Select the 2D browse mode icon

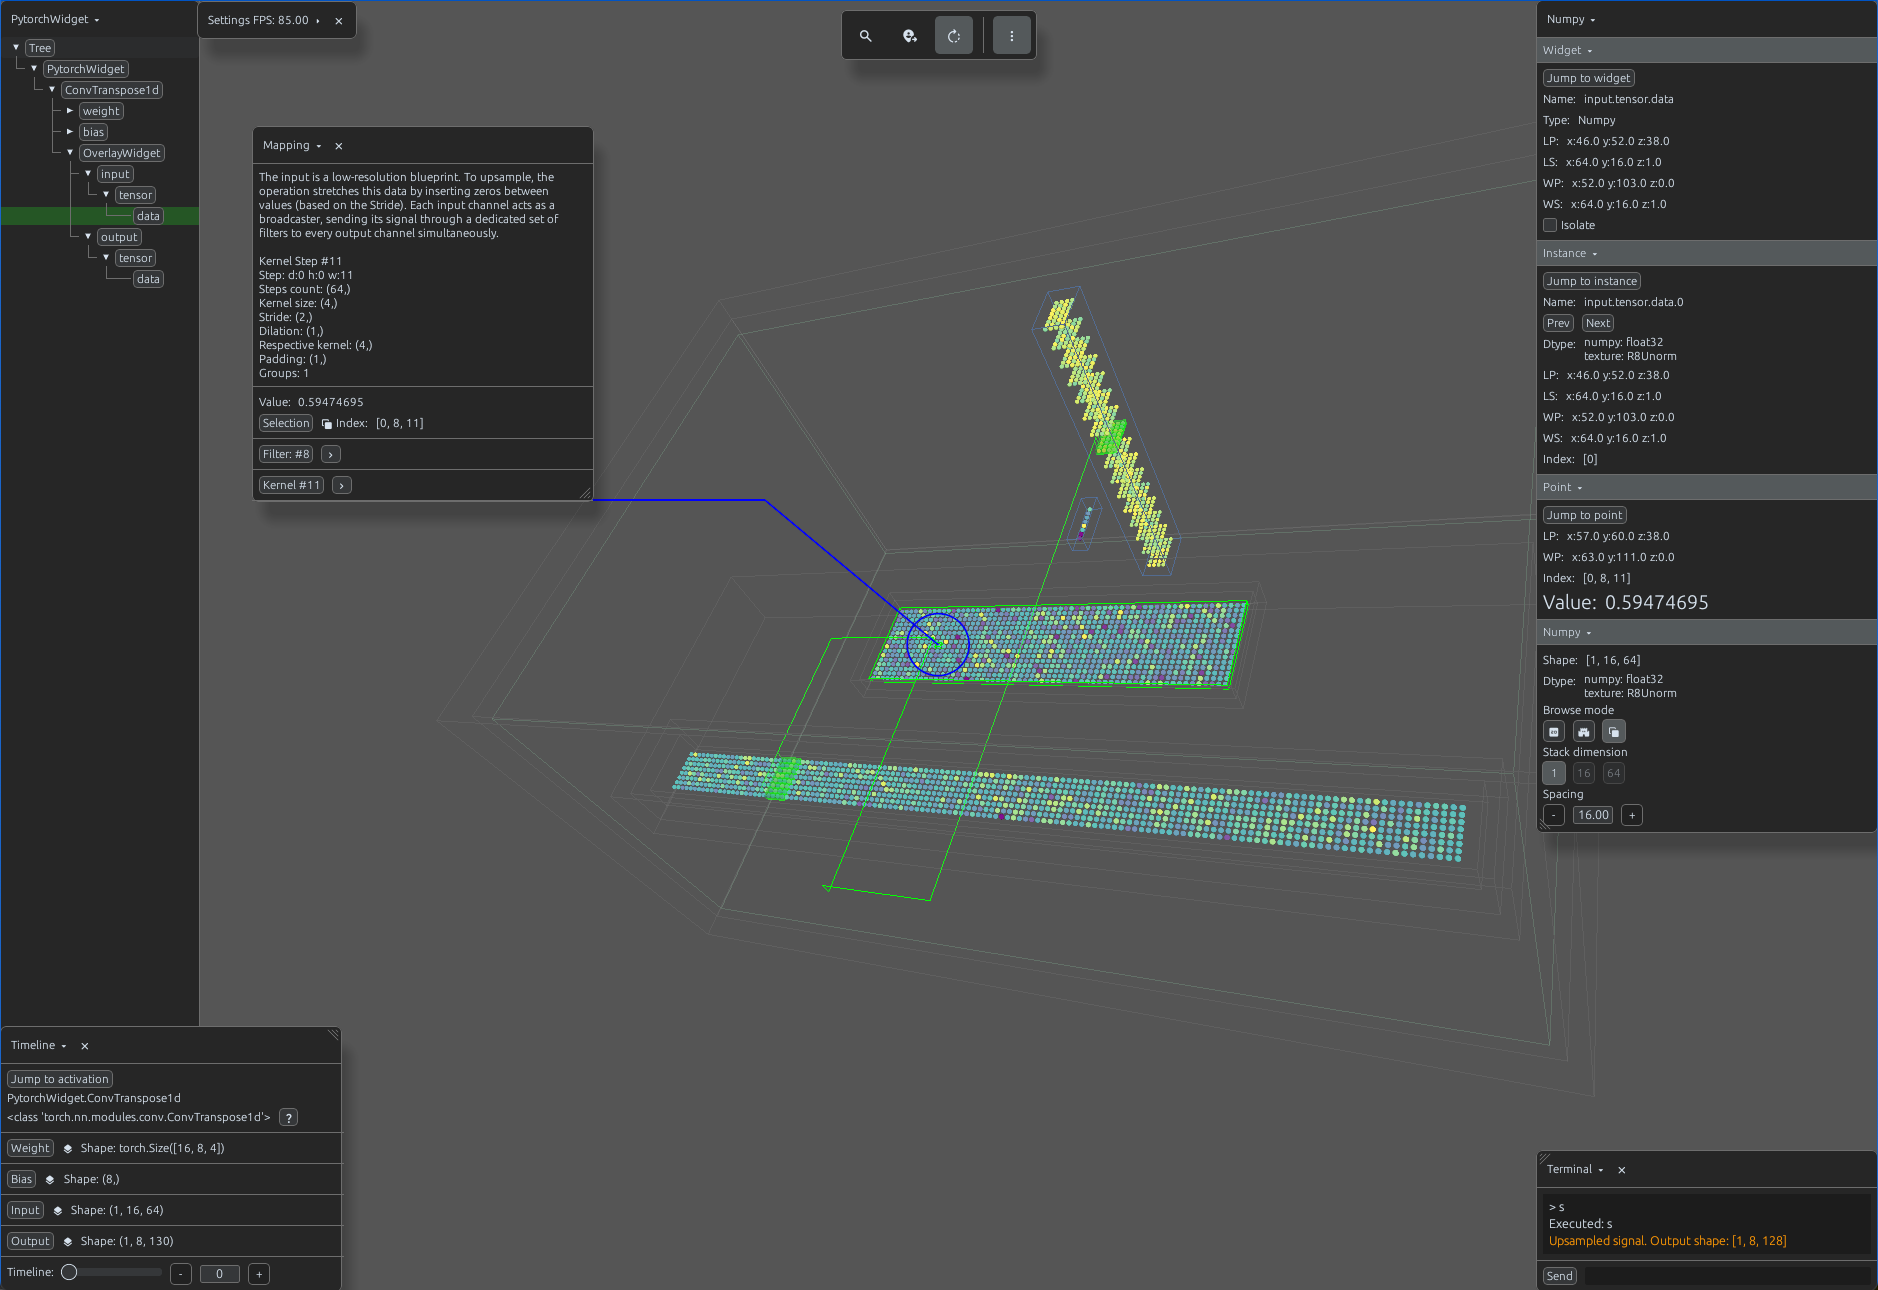pos(1554,731)
